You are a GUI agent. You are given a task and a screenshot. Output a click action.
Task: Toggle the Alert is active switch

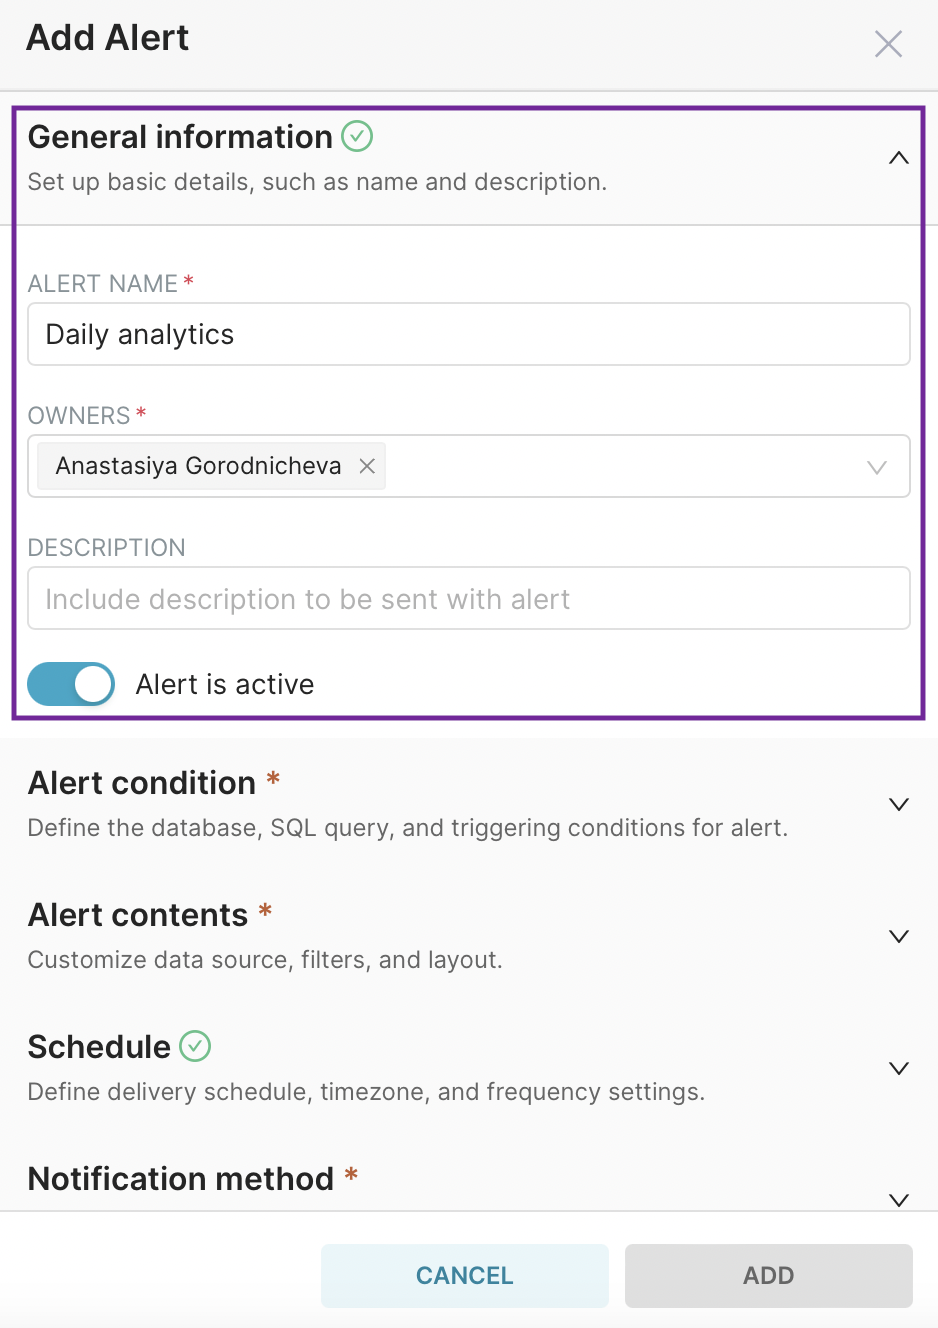click(71, 684)
